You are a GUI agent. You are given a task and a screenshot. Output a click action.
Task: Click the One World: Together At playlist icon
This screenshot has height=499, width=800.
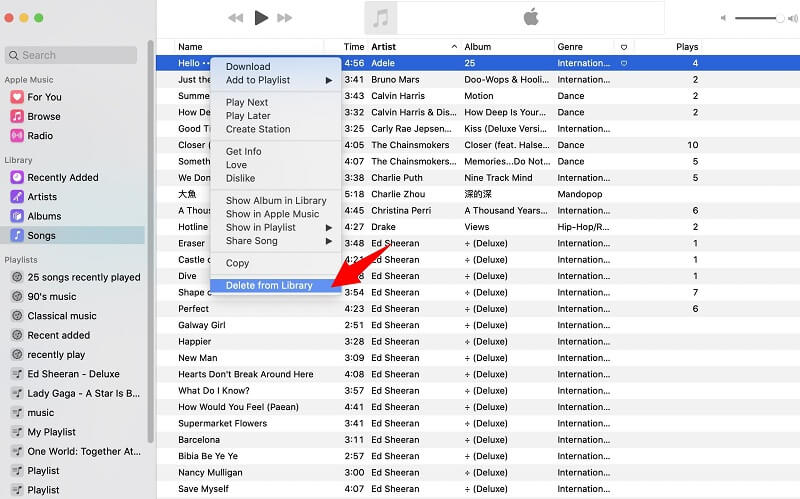(17, 451)
